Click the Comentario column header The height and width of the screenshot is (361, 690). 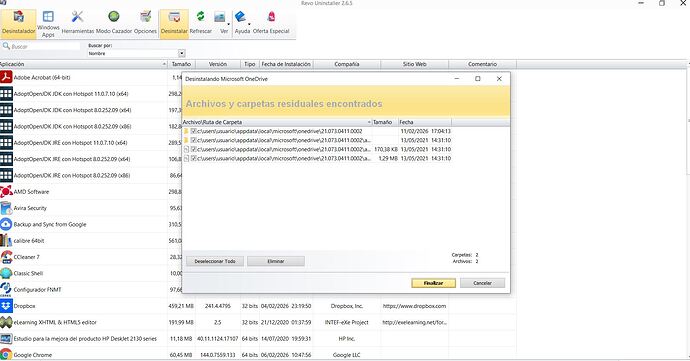click(x=482, y=64)
